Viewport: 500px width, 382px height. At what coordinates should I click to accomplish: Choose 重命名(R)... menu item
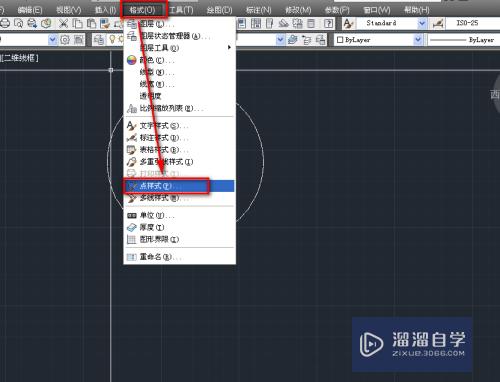point(180,257)
